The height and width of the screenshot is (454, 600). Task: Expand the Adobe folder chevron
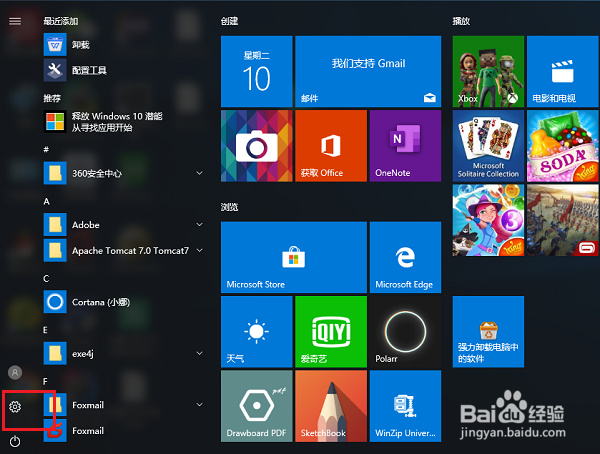click(x=199, y=224)
